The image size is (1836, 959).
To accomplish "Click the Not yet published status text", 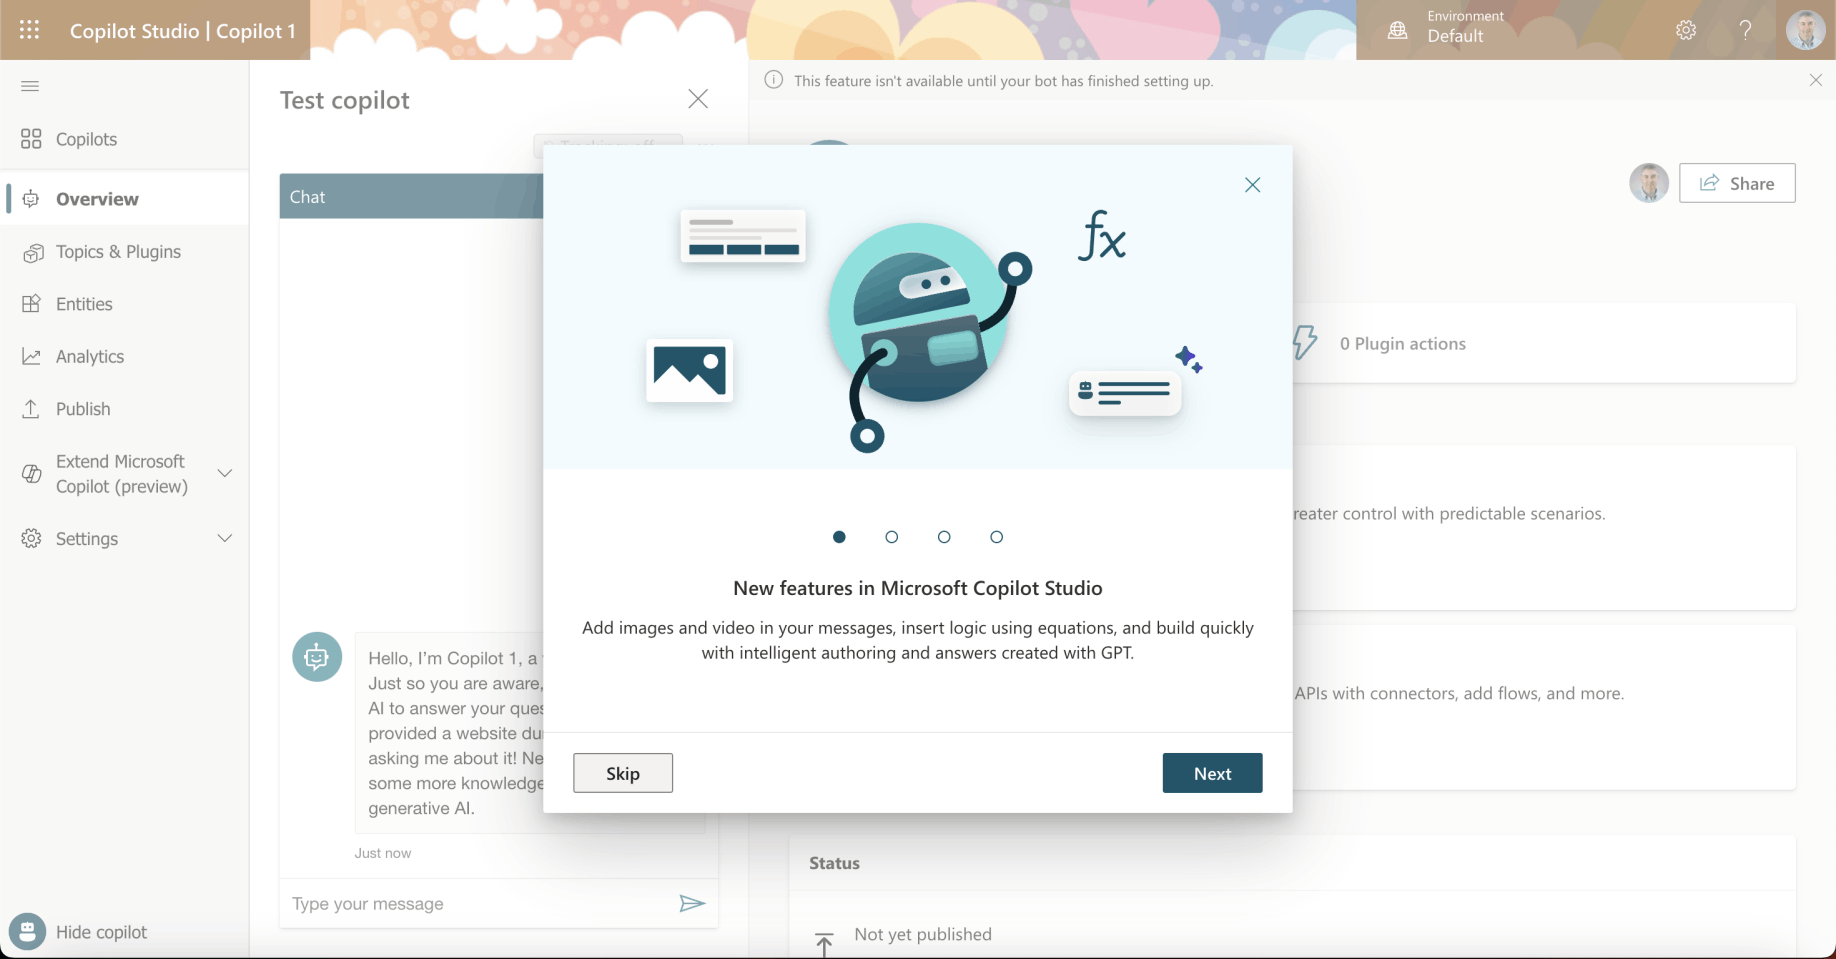I will click(x=923, y=934).
